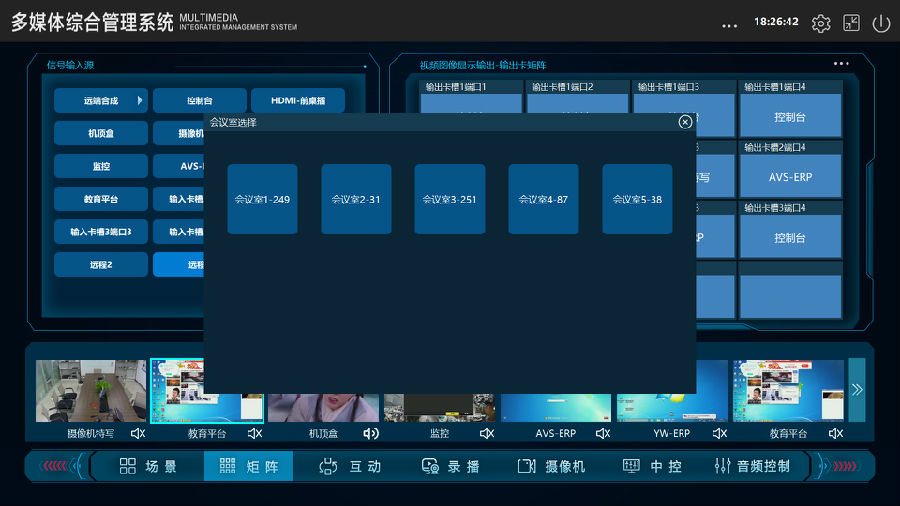Toggle the speaker icon for 机顶盒

coord(371,433)
